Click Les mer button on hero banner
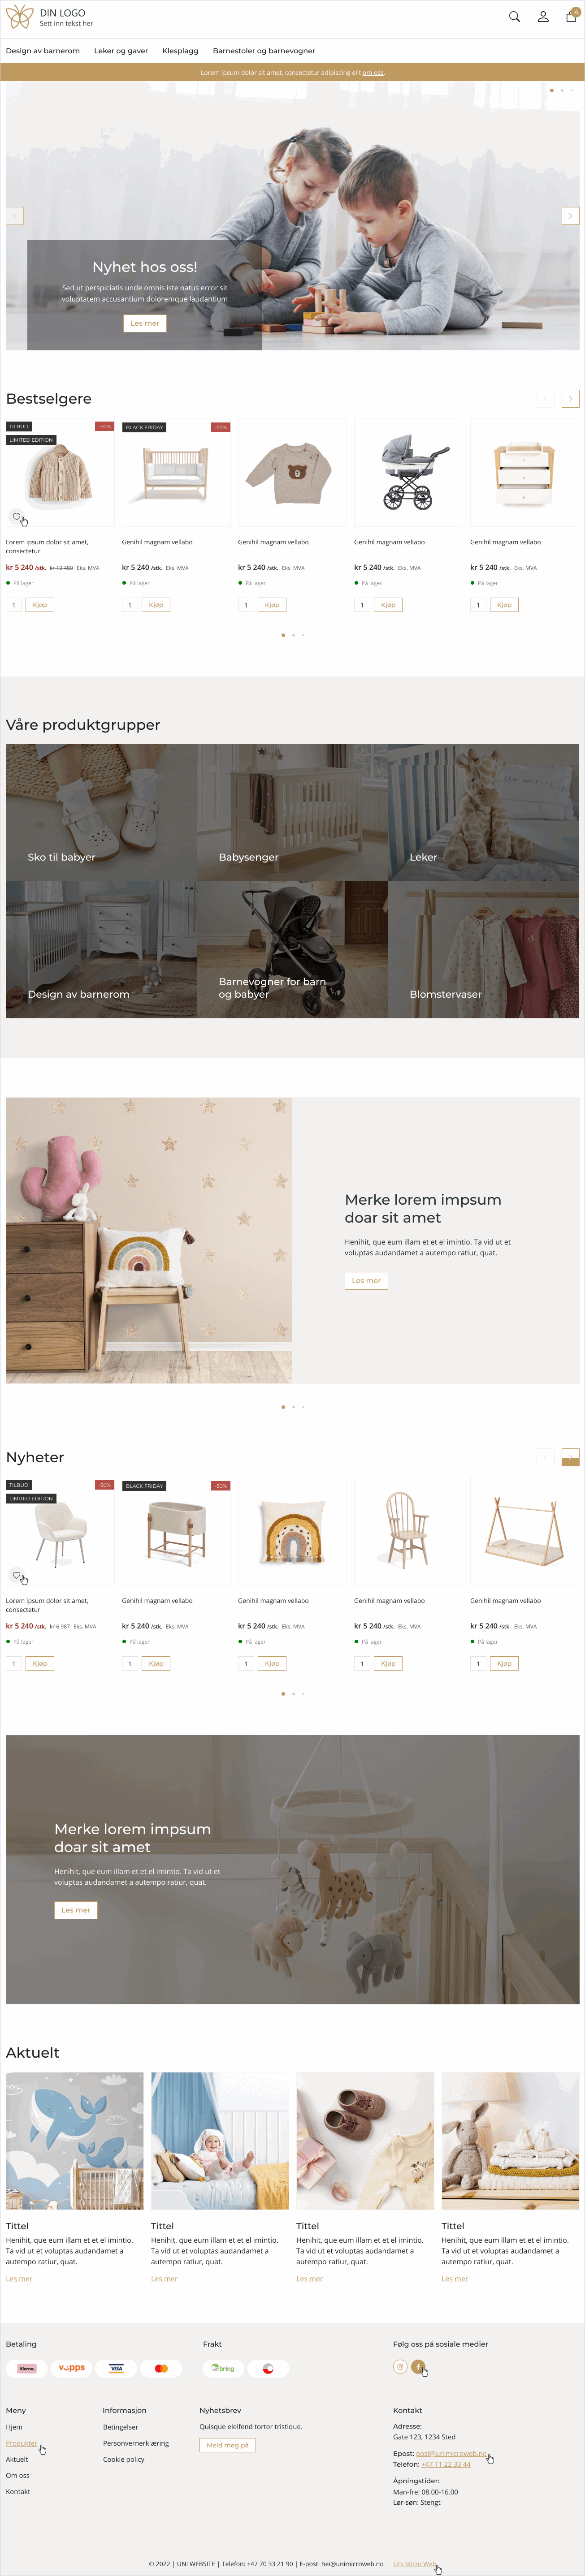The image size is (585, 2576). click(x=145, y=323)
